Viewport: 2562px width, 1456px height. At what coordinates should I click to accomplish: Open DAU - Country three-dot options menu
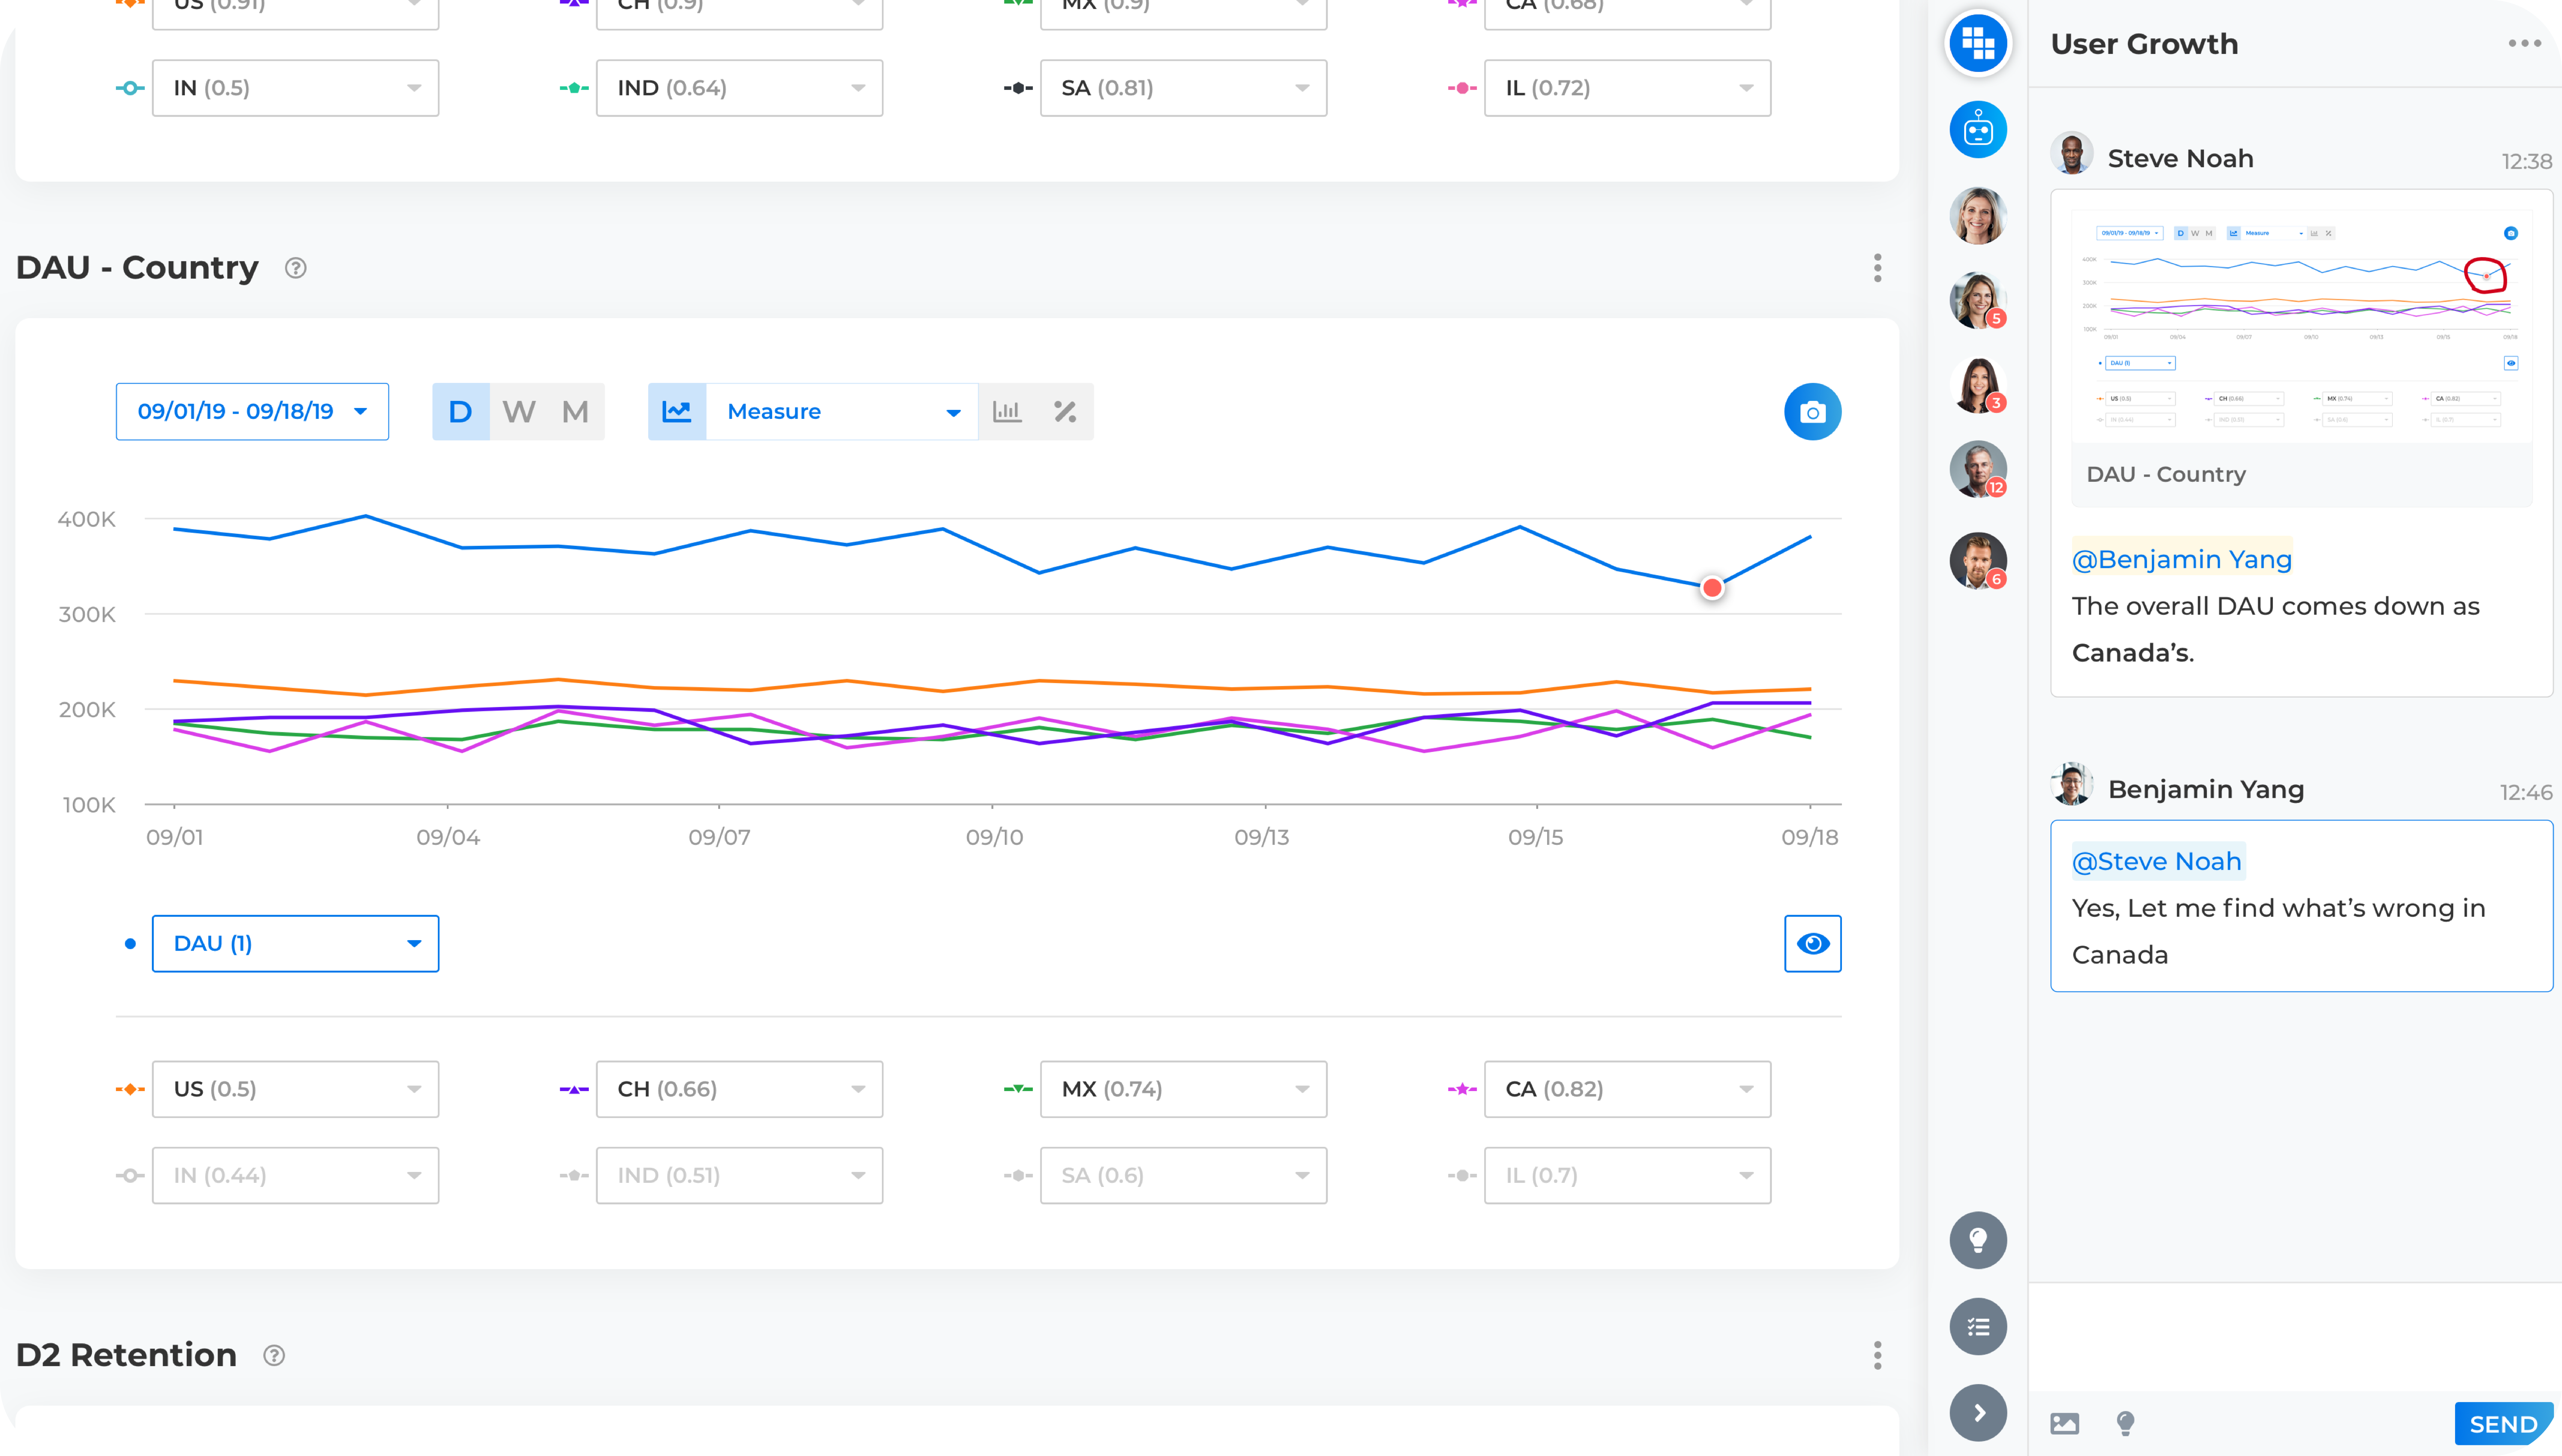coord(1877,268)
